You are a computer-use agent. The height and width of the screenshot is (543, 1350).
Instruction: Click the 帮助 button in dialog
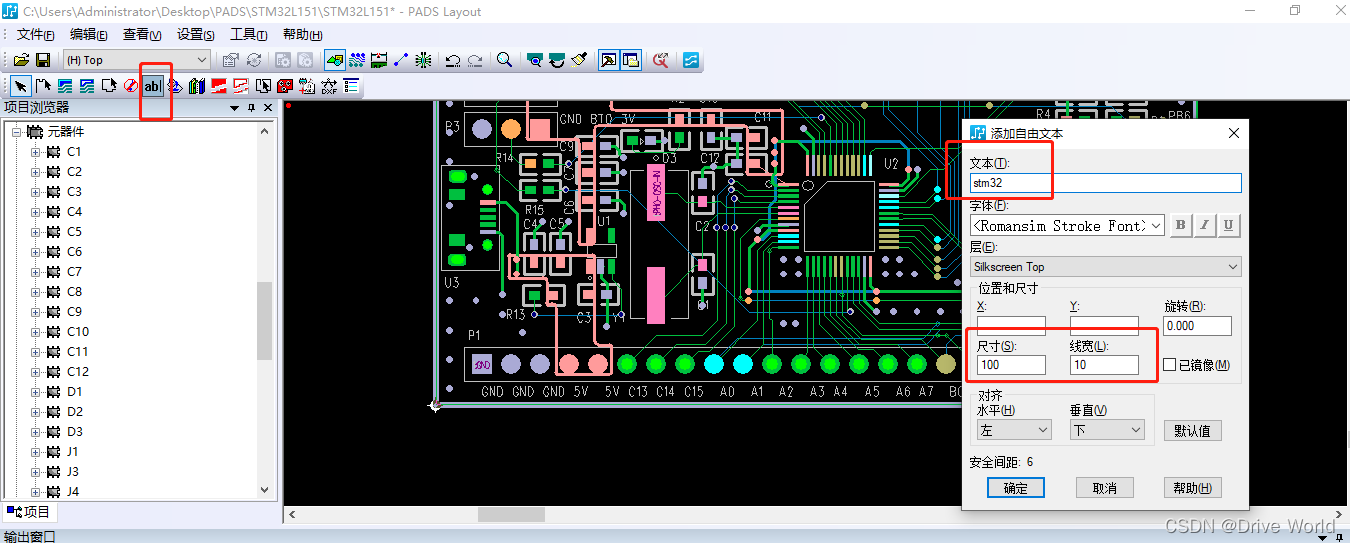pos(1192,488)
